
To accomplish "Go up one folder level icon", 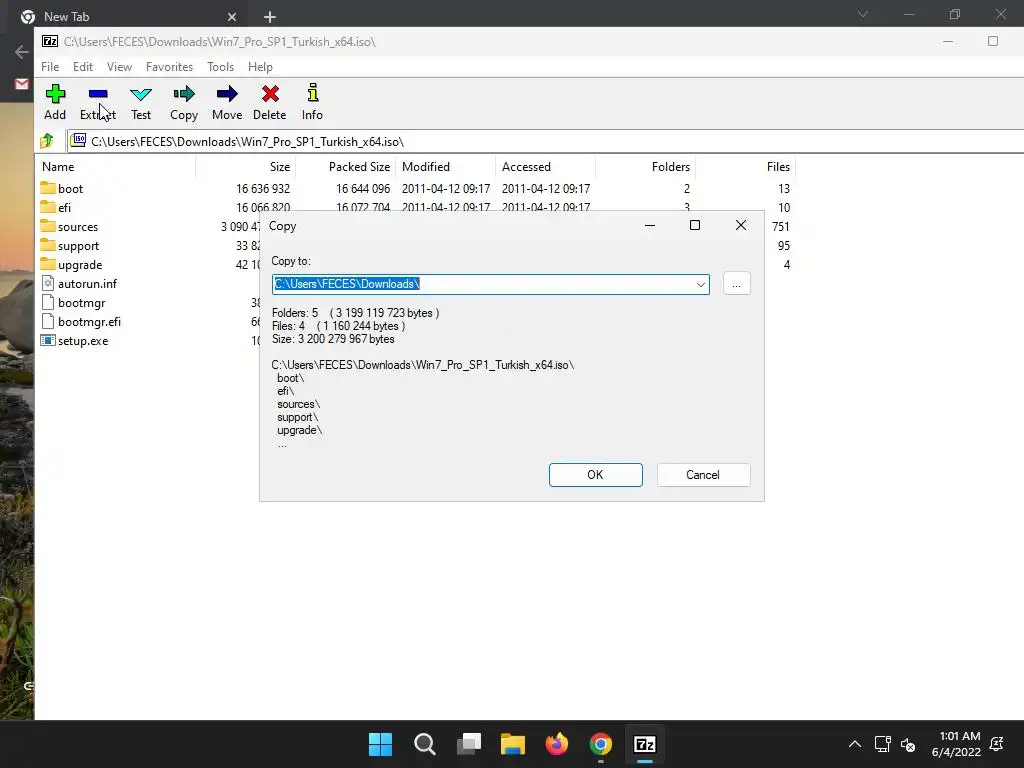I will (x=47, y=141).
